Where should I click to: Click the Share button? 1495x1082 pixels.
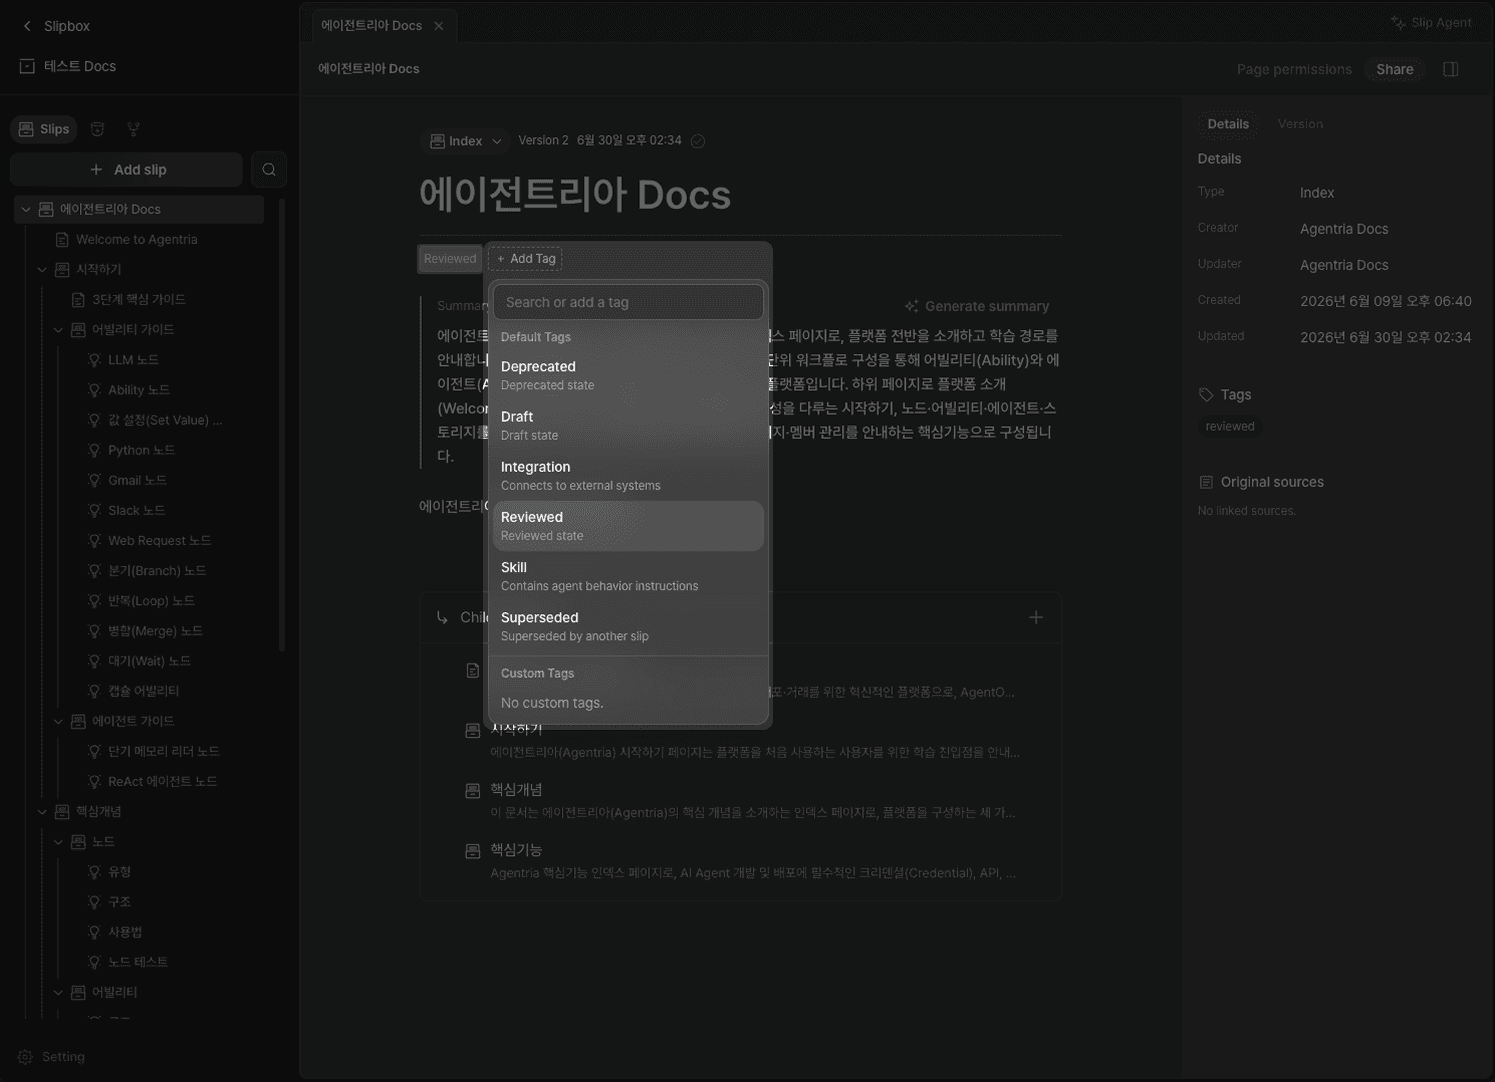pyautogui.click(x=1394, y=69)
